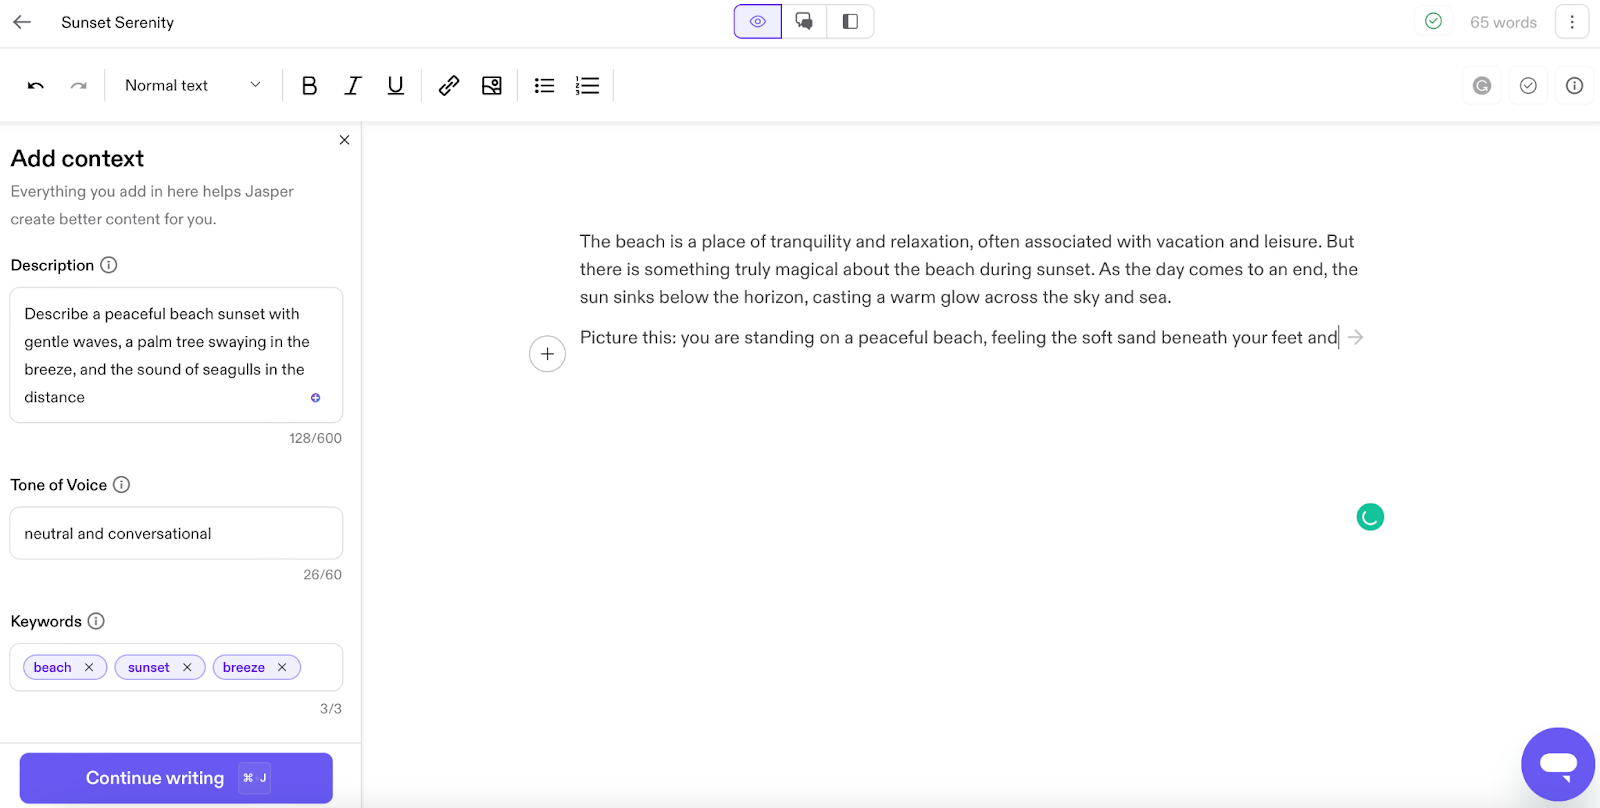
Task: Run the plagiarism checker checkmark icon
Action: (x=1528, y=86)
